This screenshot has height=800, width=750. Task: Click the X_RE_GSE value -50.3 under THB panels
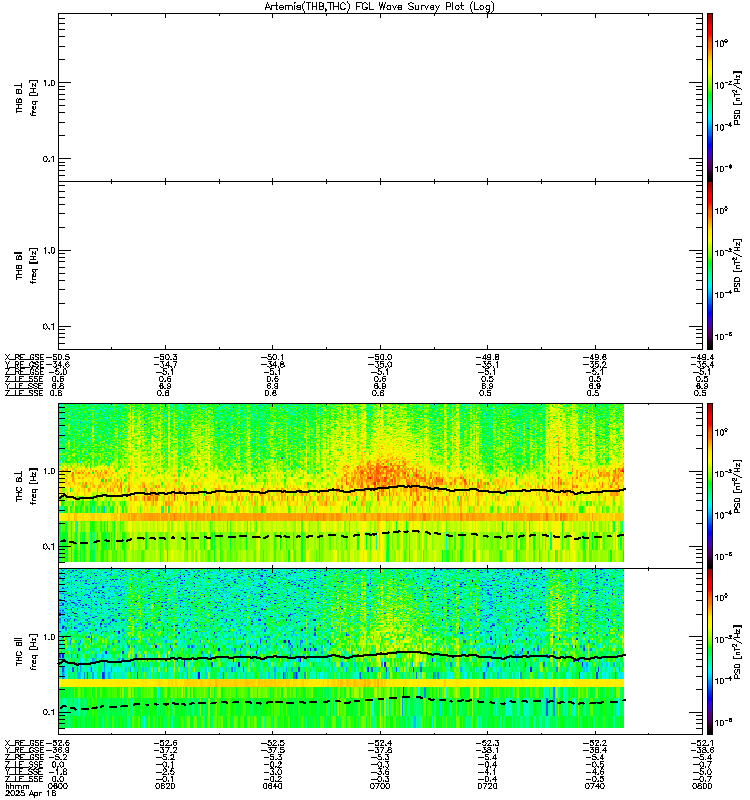click(165, 358)
